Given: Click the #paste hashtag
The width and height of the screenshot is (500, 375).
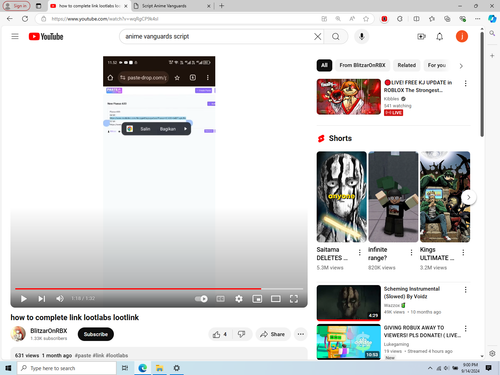Looking at the screenshot, I should click(82, 355).
